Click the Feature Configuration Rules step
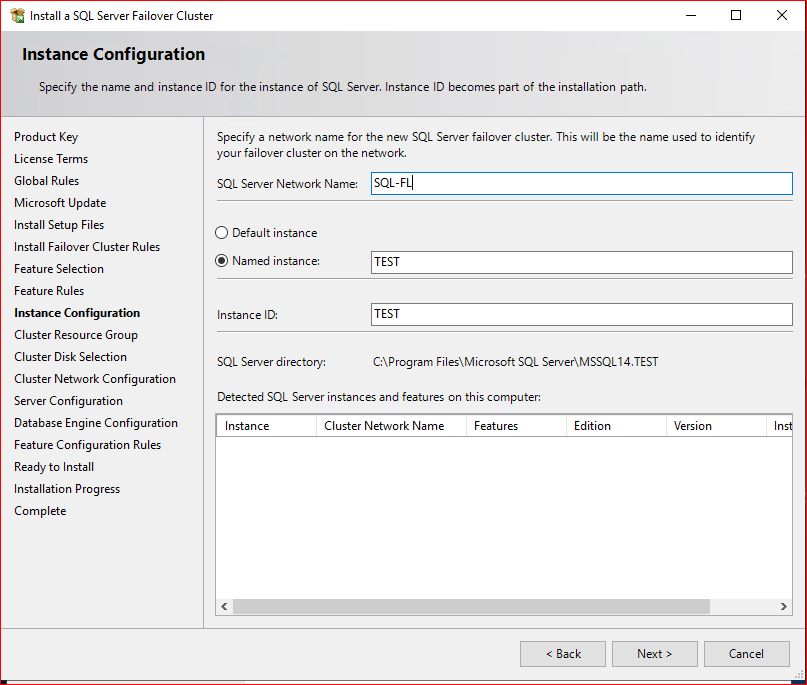This screenshot has height=685, width=807. pyautogui.click(x=87, y=445)
